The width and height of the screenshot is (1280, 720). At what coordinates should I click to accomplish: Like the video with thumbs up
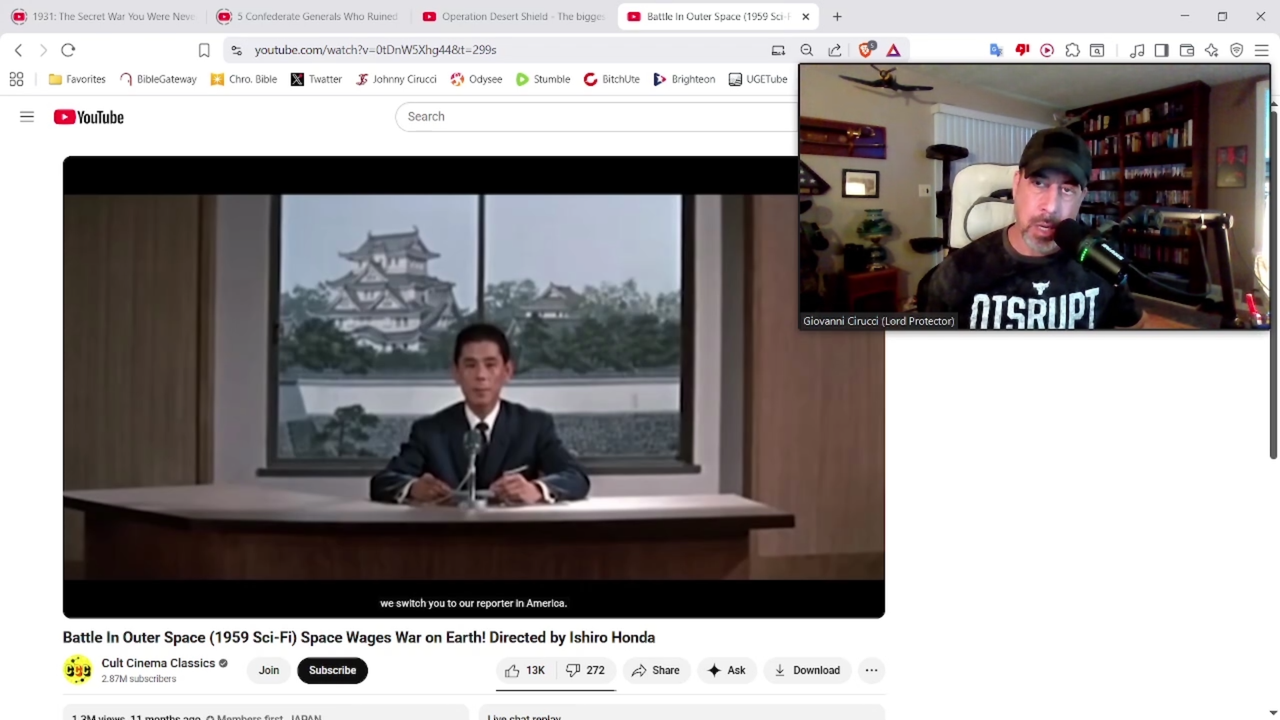pos(524,670)
